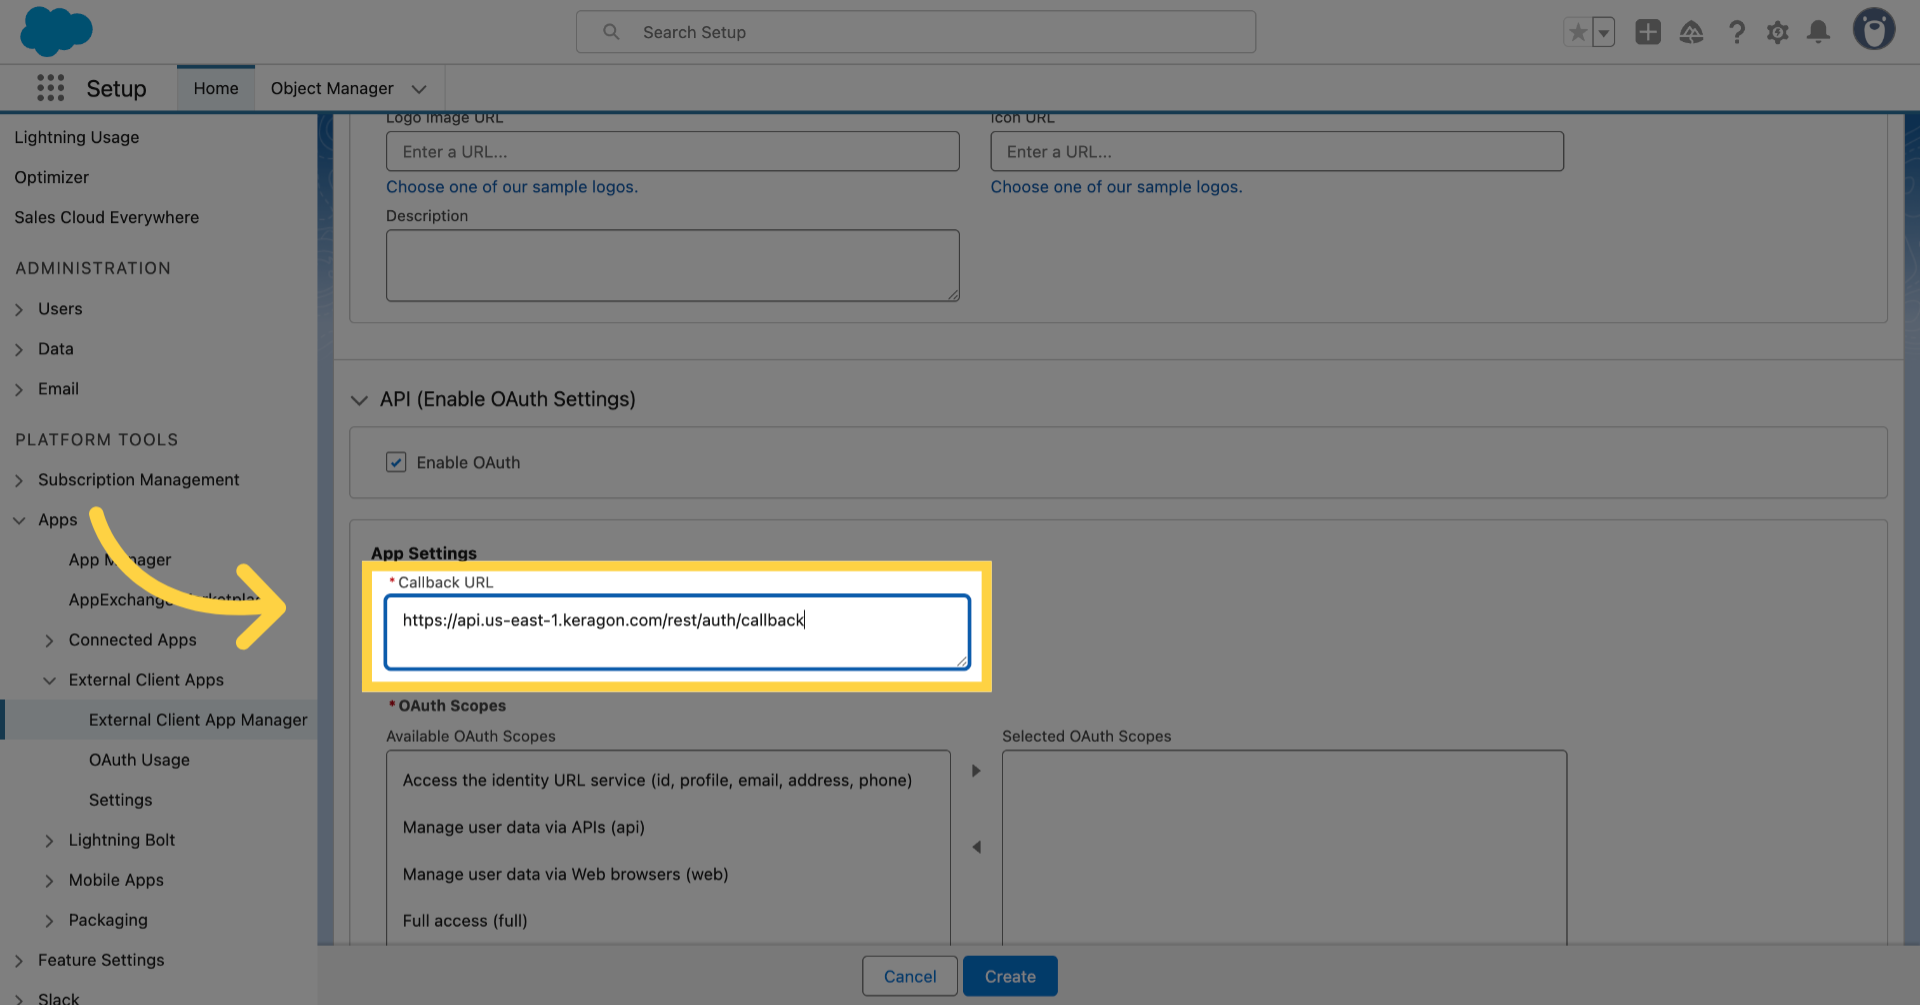Uncheck the Enable OAuth checkbox
The height and width of the screenshot is (1005, 1920).
tap(396, 462)
